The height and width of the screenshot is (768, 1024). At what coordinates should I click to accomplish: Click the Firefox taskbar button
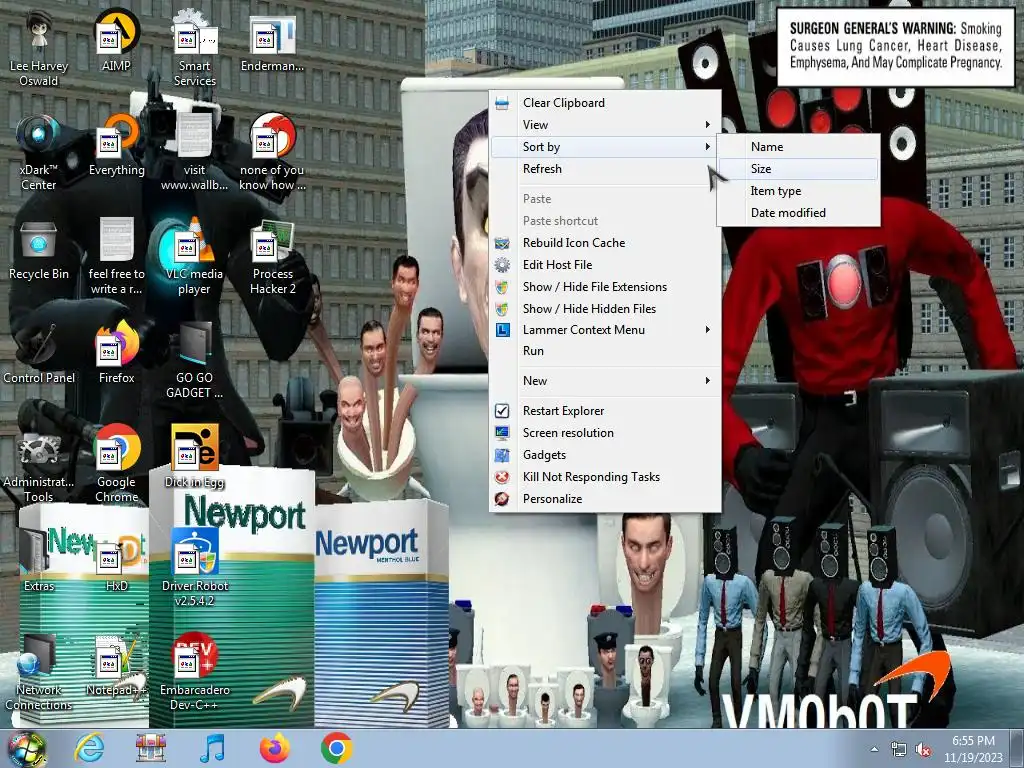tap(275, 749)
